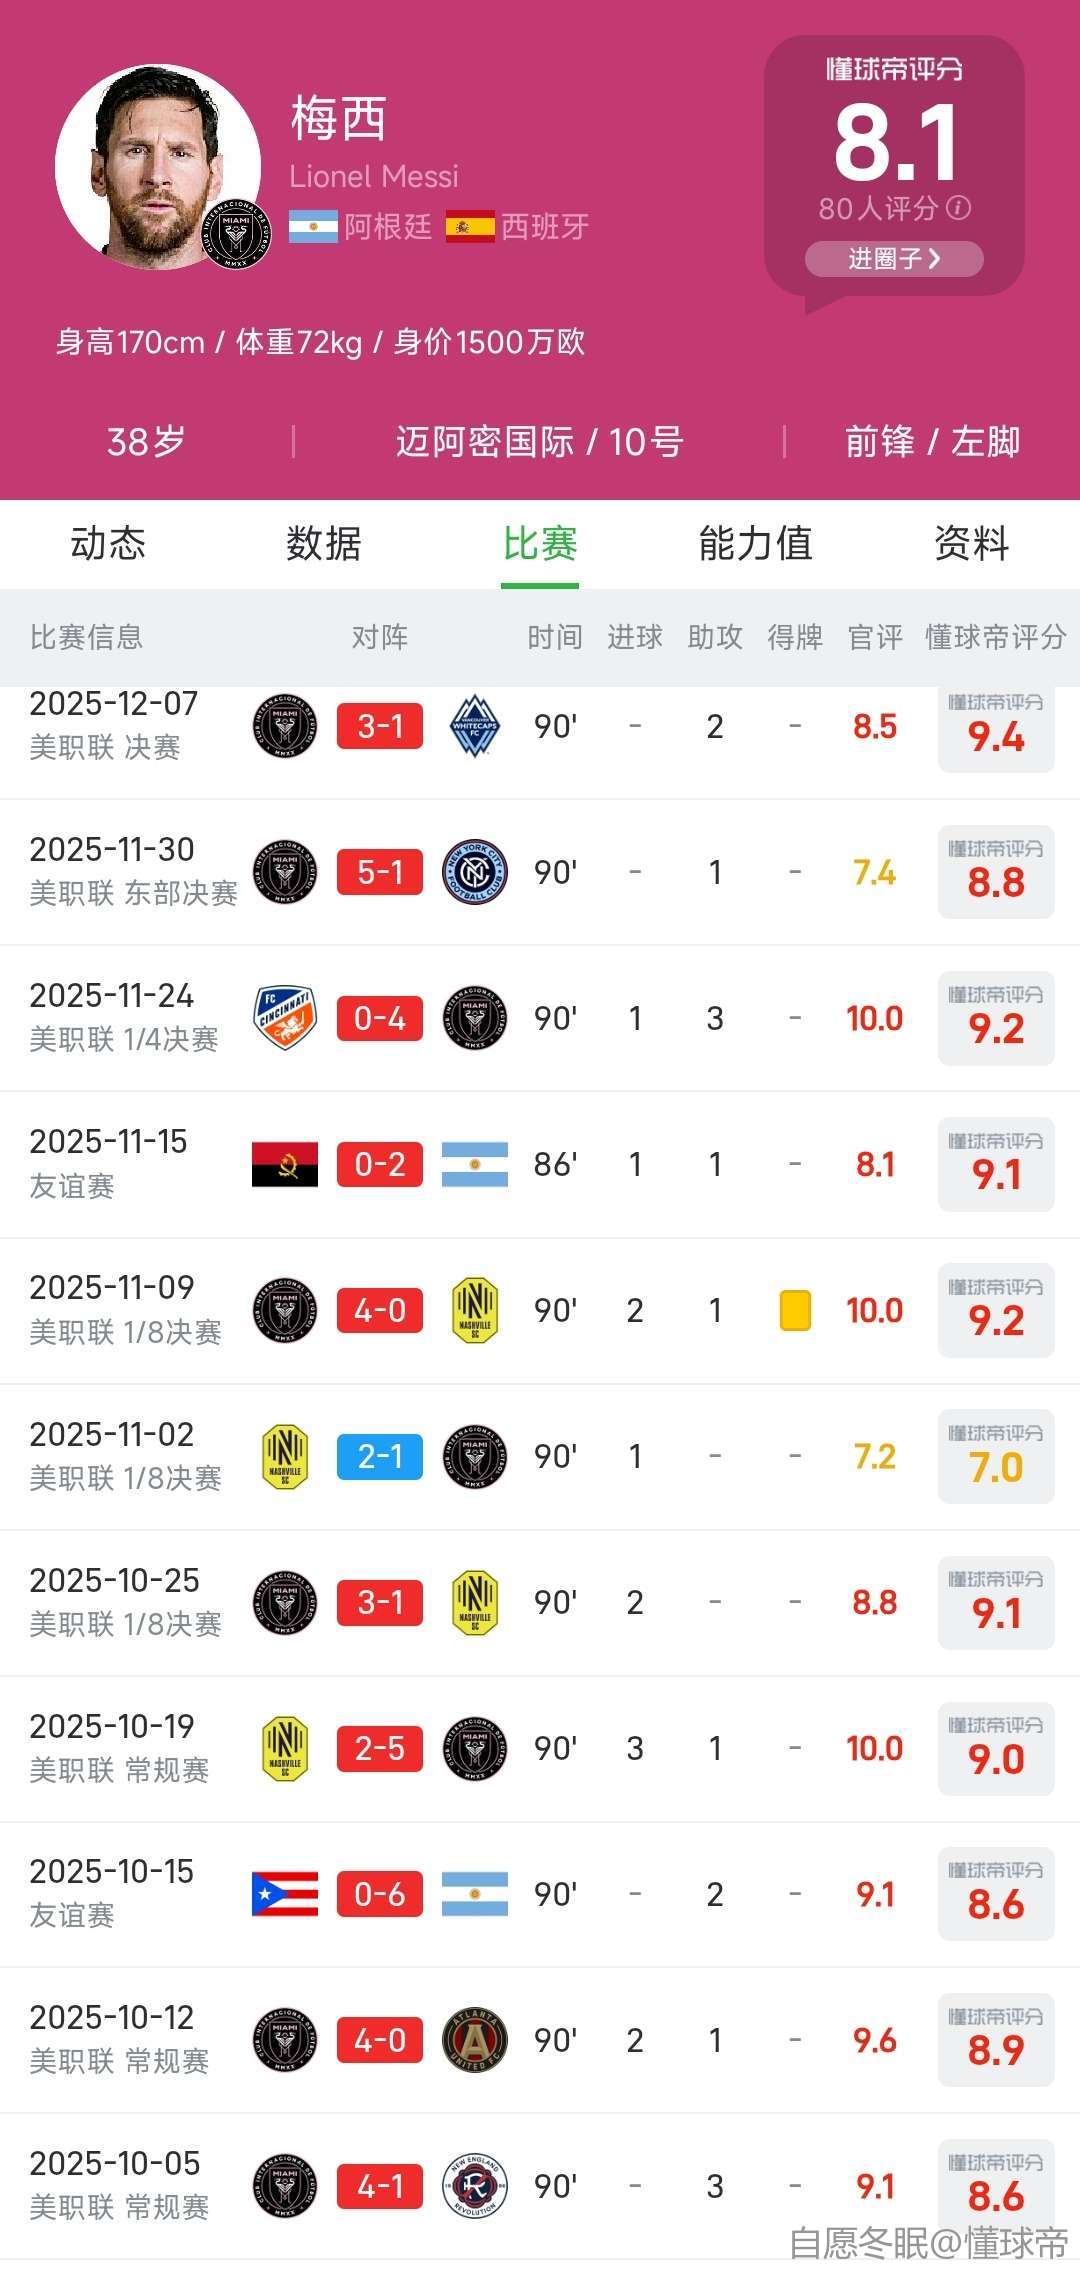
Task: Open the 资料 tab
Action: pos(971,544)
